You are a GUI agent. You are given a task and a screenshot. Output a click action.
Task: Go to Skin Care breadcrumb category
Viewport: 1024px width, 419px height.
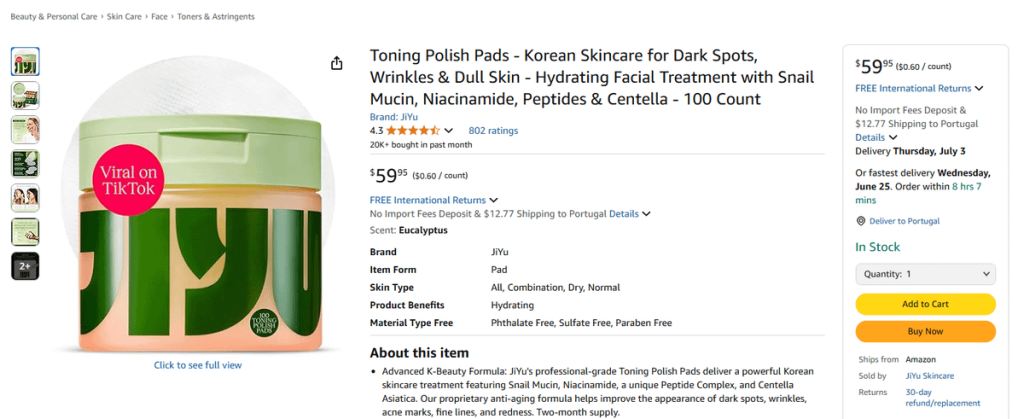[124, 17]
